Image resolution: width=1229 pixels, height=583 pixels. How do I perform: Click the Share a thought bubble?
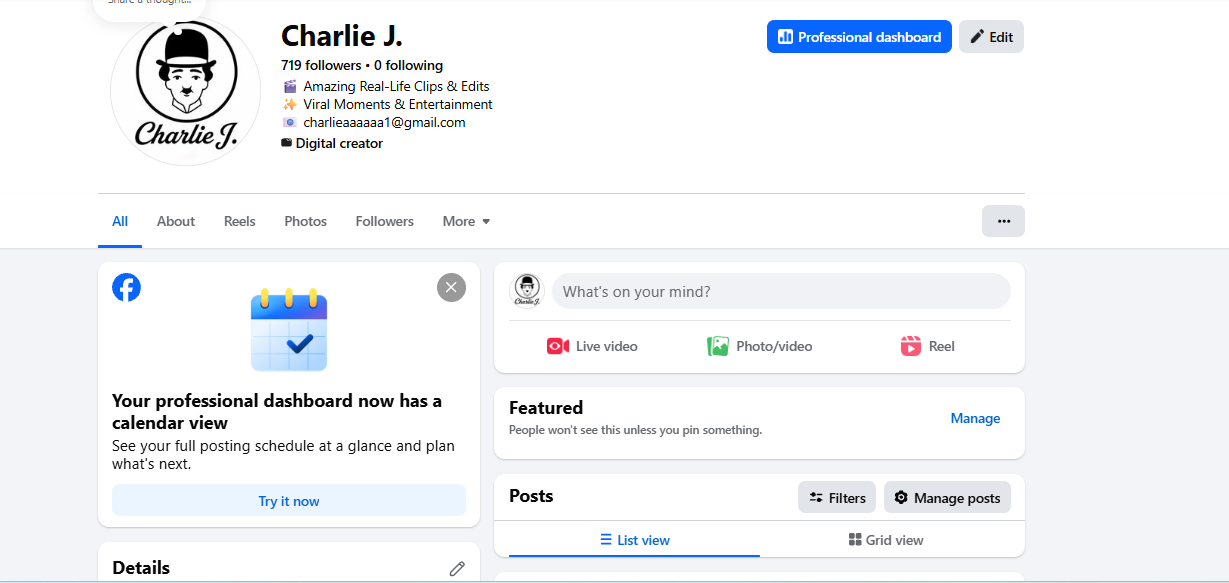pyautogui.click(x=150, y=8)
